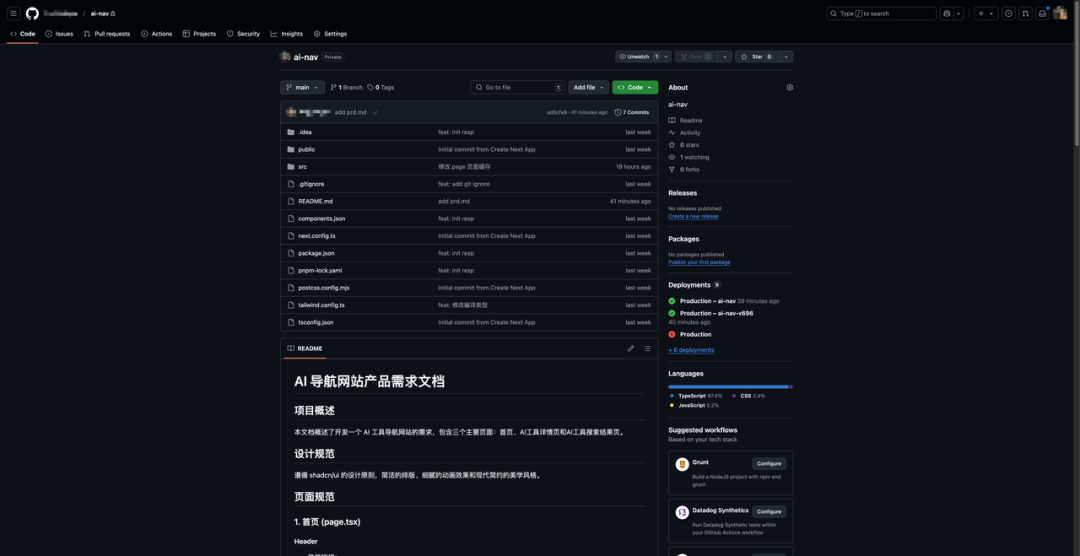The height and width of the screenshot is (556, 1080).
Task: Edit README with the pencil icon
Action: [x=630, y=349]
